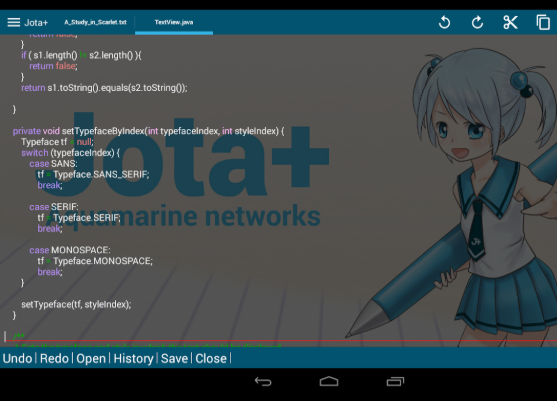Tap Redo in bottom toolbar
Screen dimensions: 557x401
[x=54, y=358]
